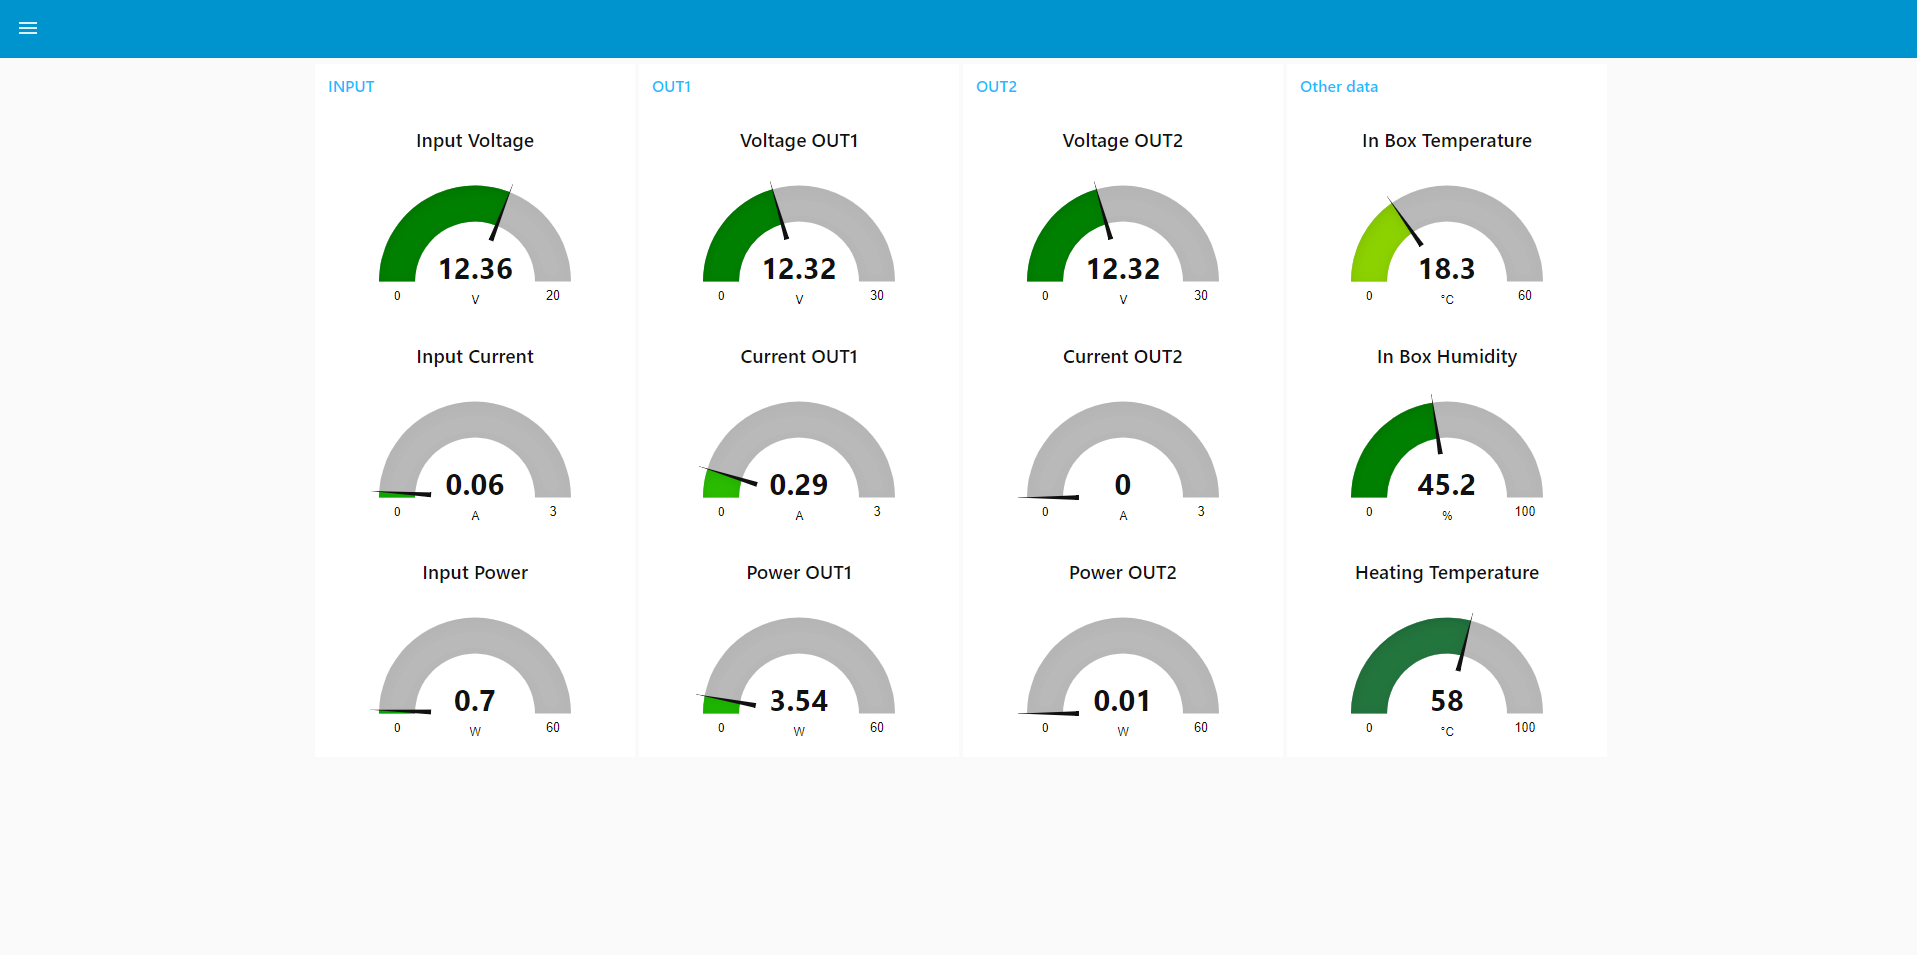The height and width of the screenshot is (955, 1917).
Task: Click the Input Power title
Action: (475, 573)
